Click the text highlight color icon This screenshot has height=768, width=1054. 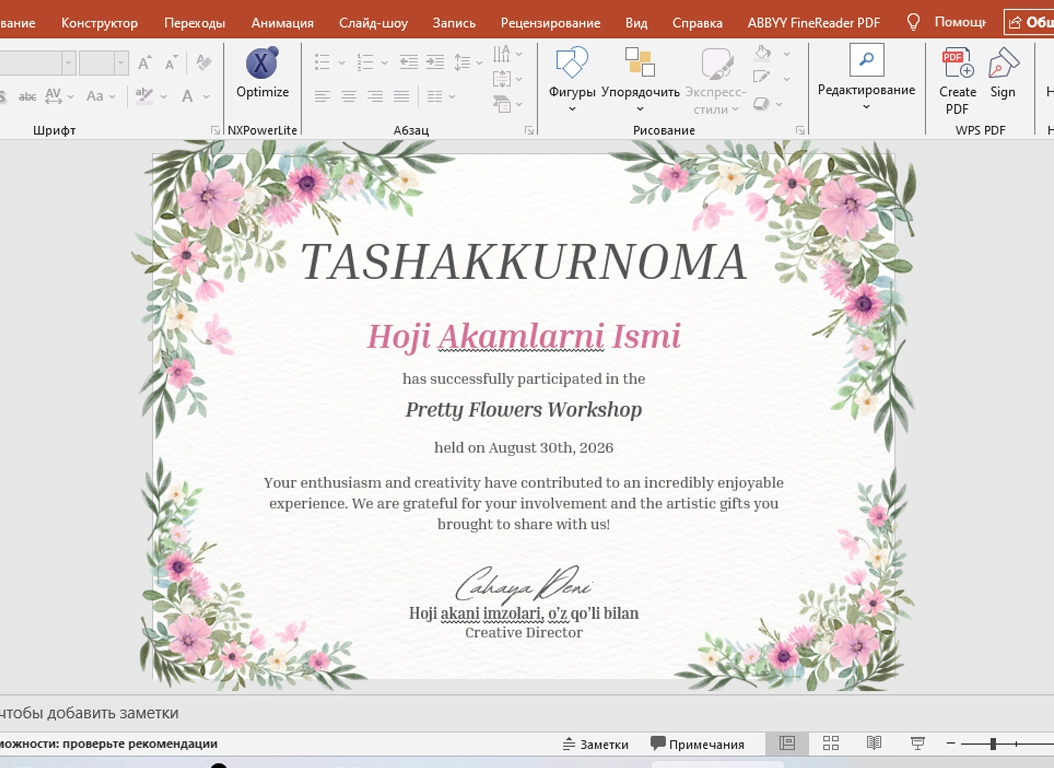(x=144, y=96)
